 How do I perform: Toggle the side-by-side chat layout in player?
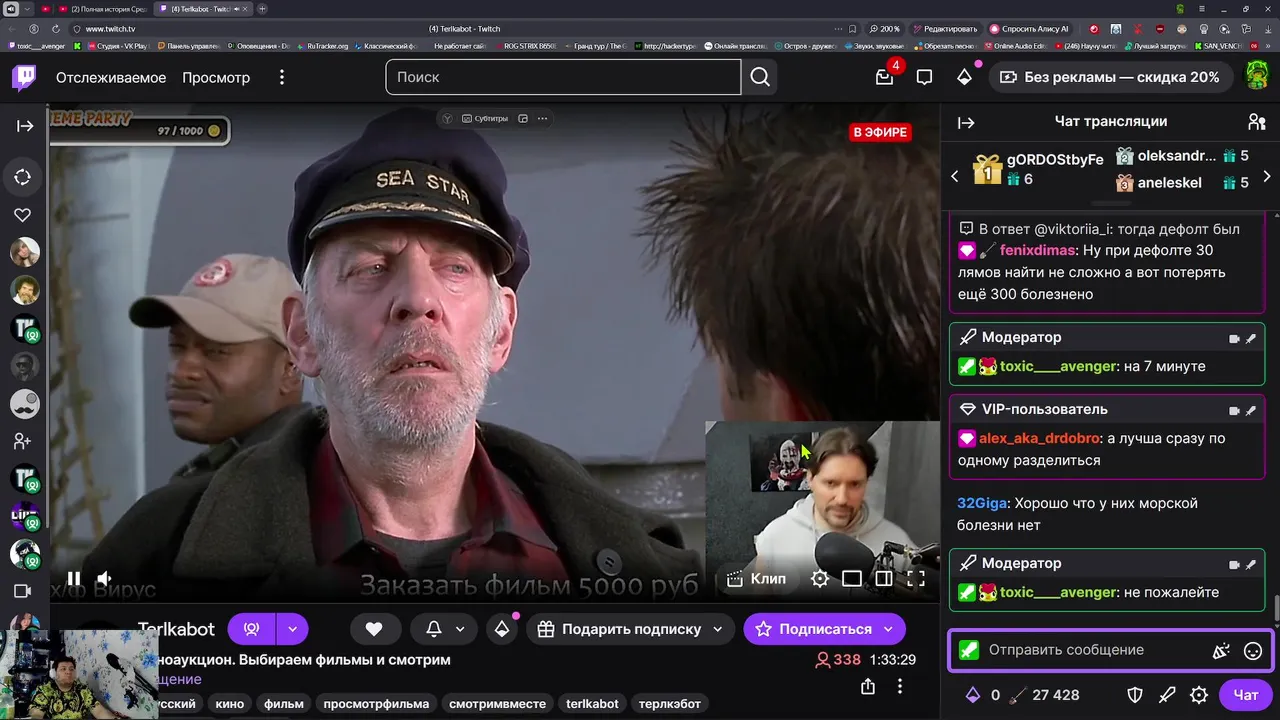[x=884, y=578]
